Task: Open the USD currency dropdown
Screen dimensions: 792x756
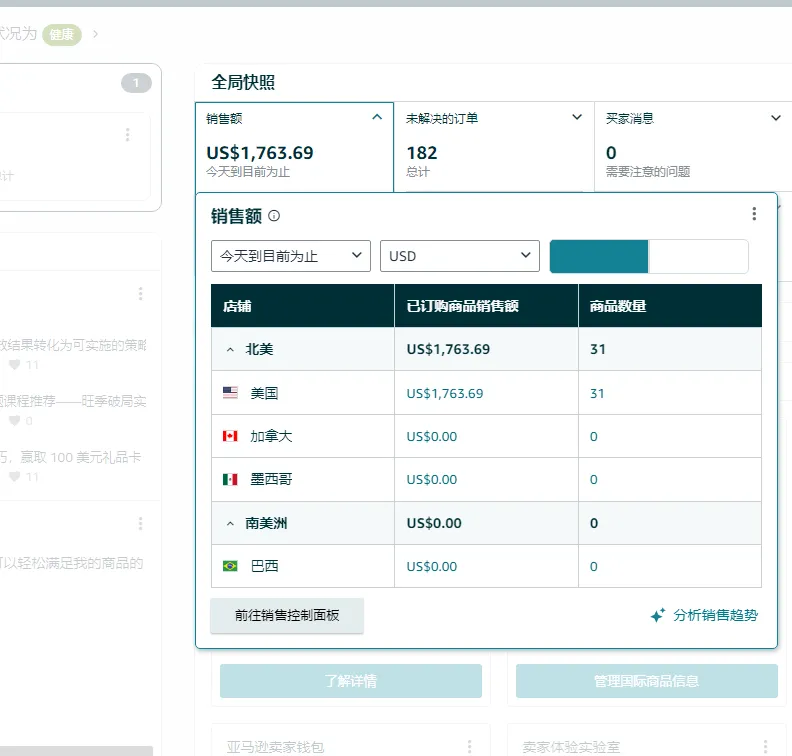Action: pyautogui.click(x=460, y=256)
